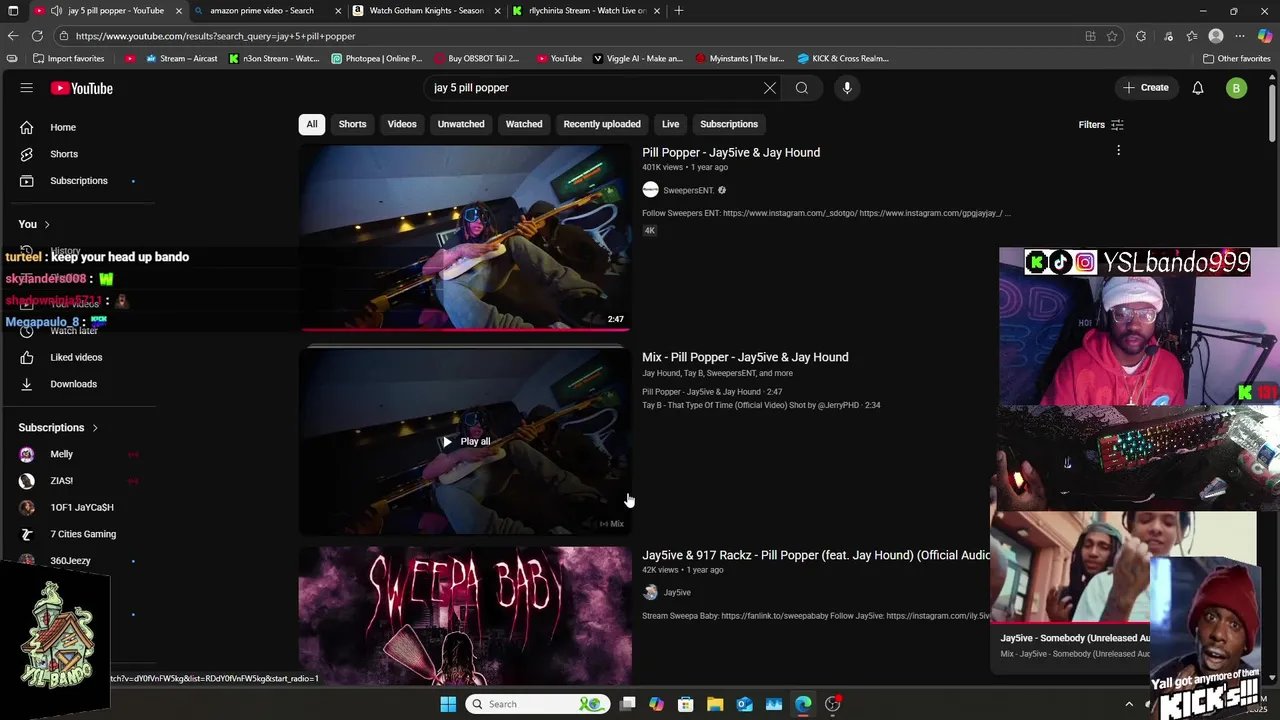Image resolution: width=1280 pixels, height=720 pixels.
Task: Select the Shorts filter chip
Action: [x=352, y=124]
